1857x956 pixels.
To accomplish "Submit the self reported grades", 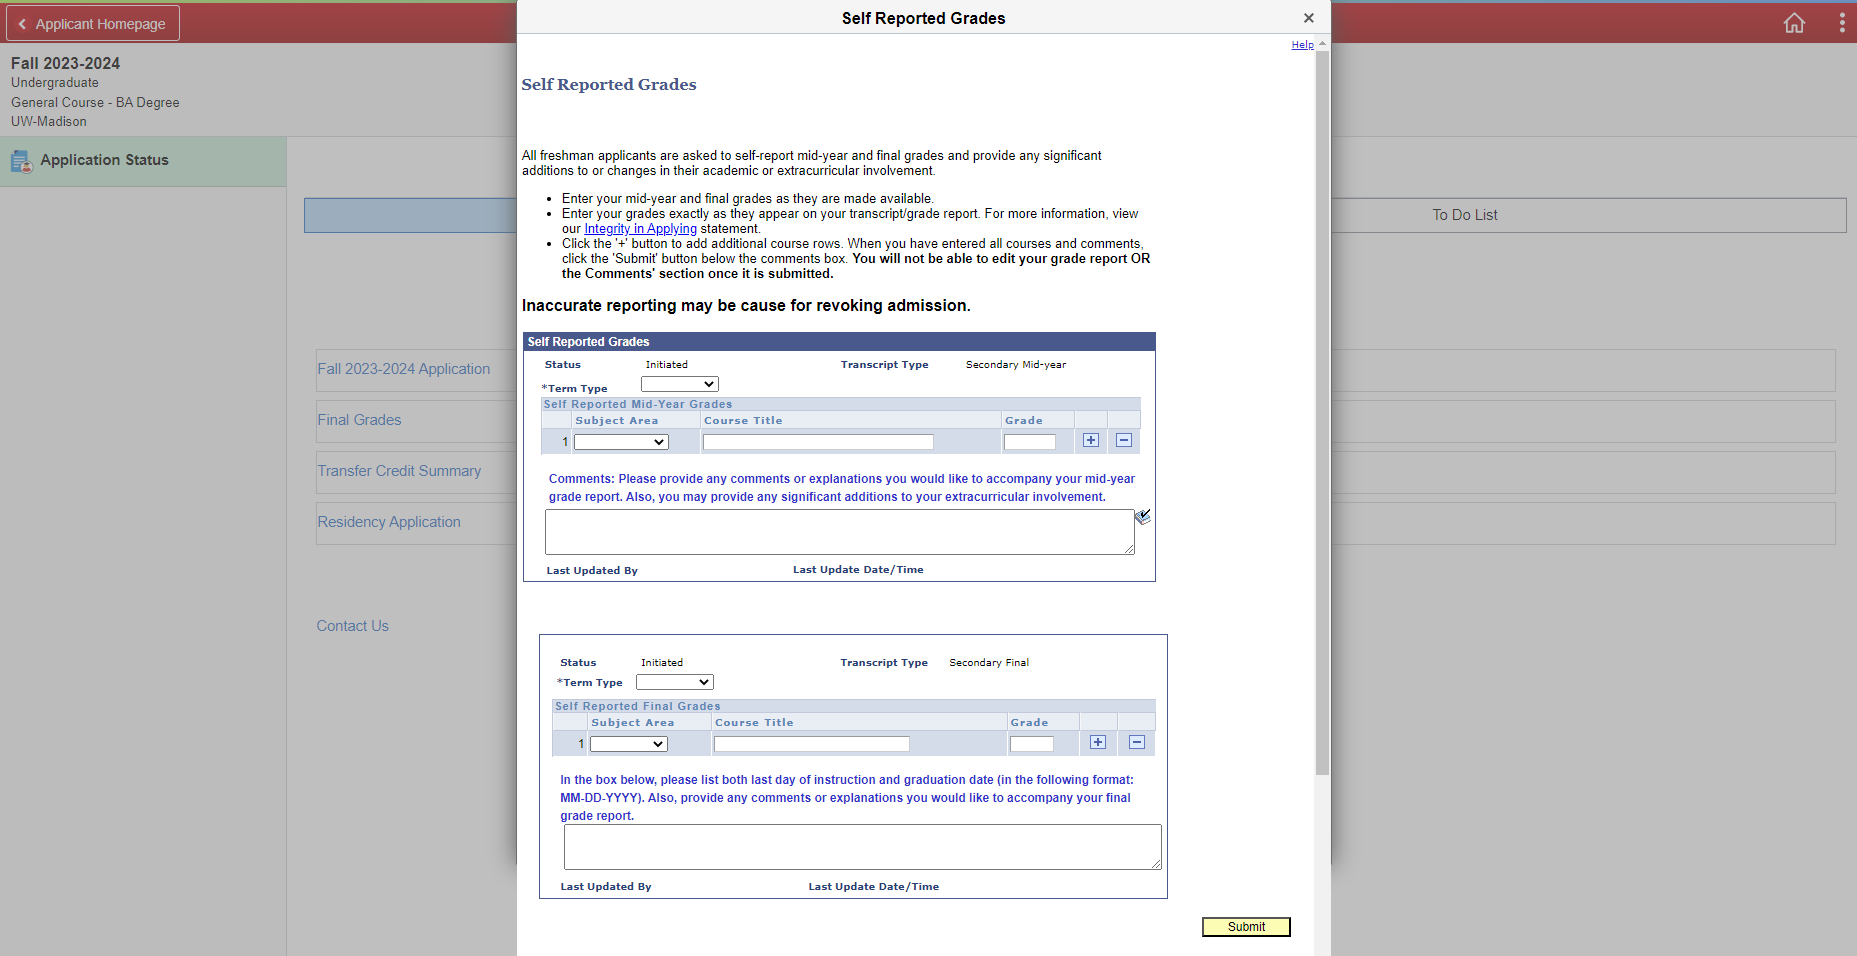I will tap(1246, 927).
